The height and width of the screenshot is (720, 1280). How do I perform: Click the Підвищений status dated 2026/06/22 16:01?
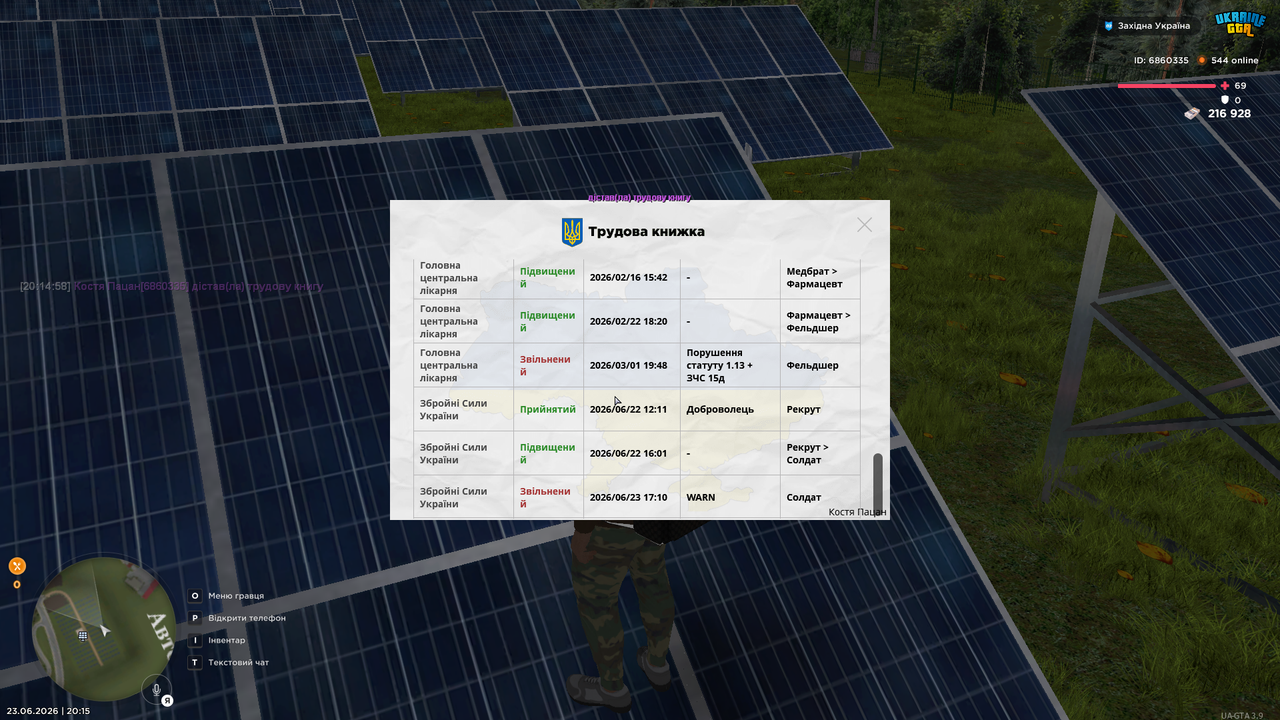tap(547, 453)
